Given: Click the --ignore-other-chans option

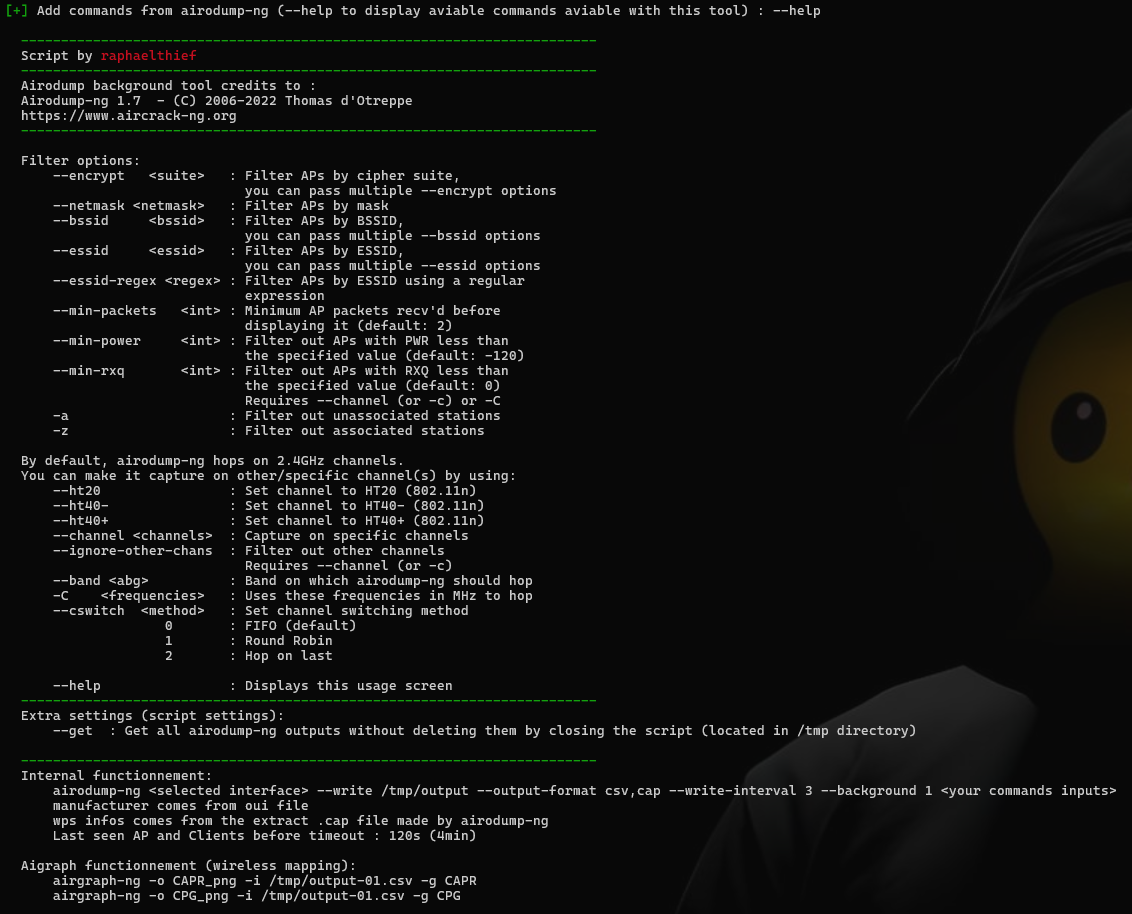Looking at the screenshot, I should click(132, 551).
